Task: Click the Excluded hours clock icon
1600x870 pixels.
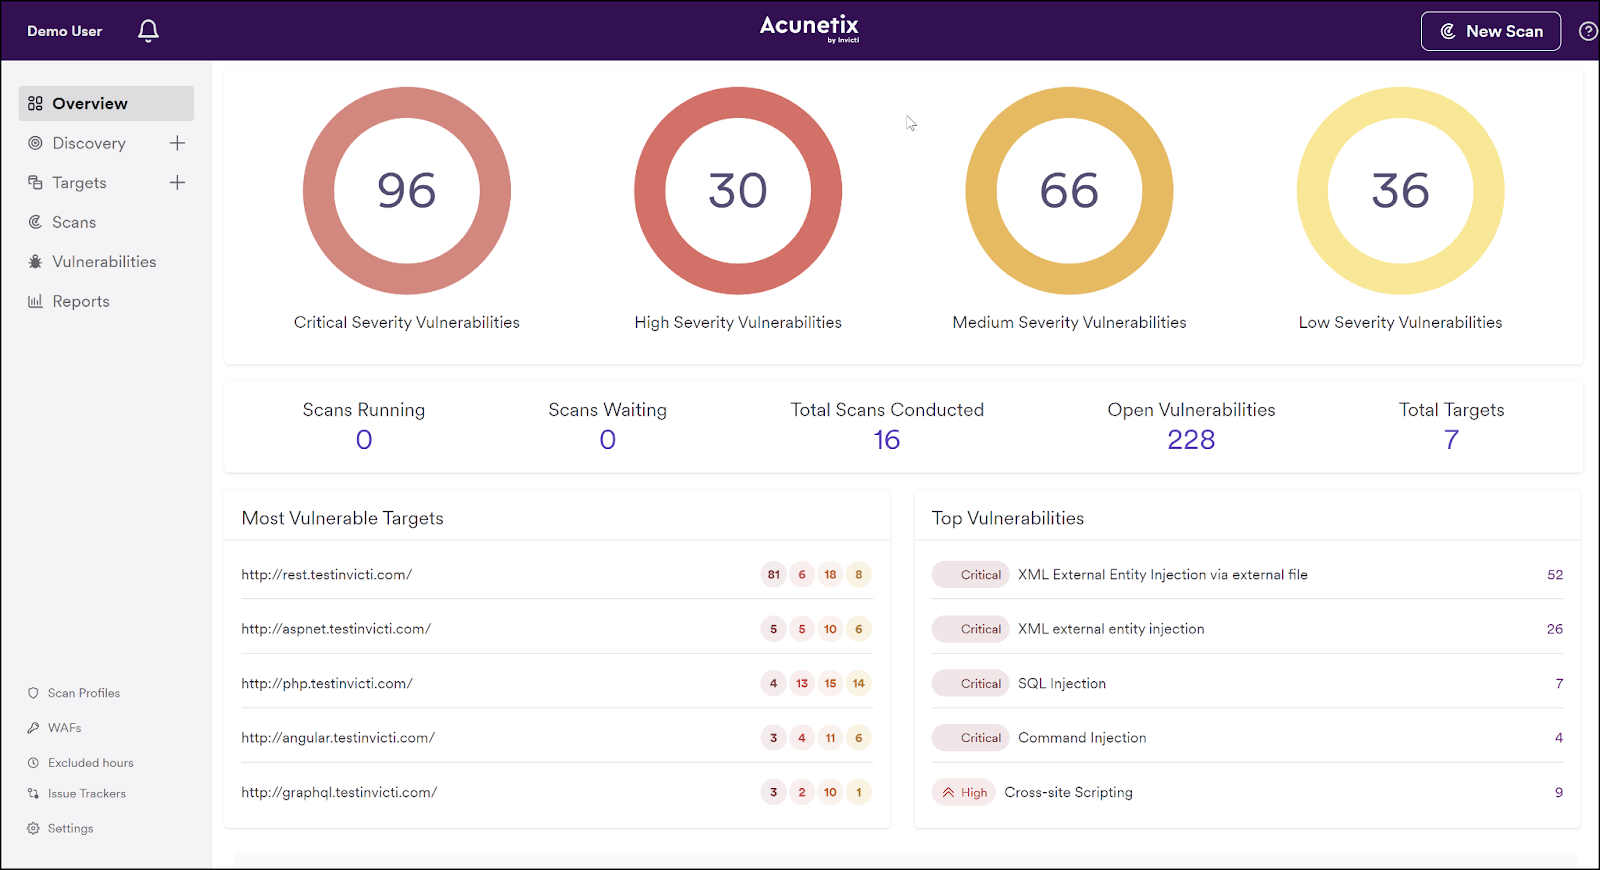Action: [33, 763]
